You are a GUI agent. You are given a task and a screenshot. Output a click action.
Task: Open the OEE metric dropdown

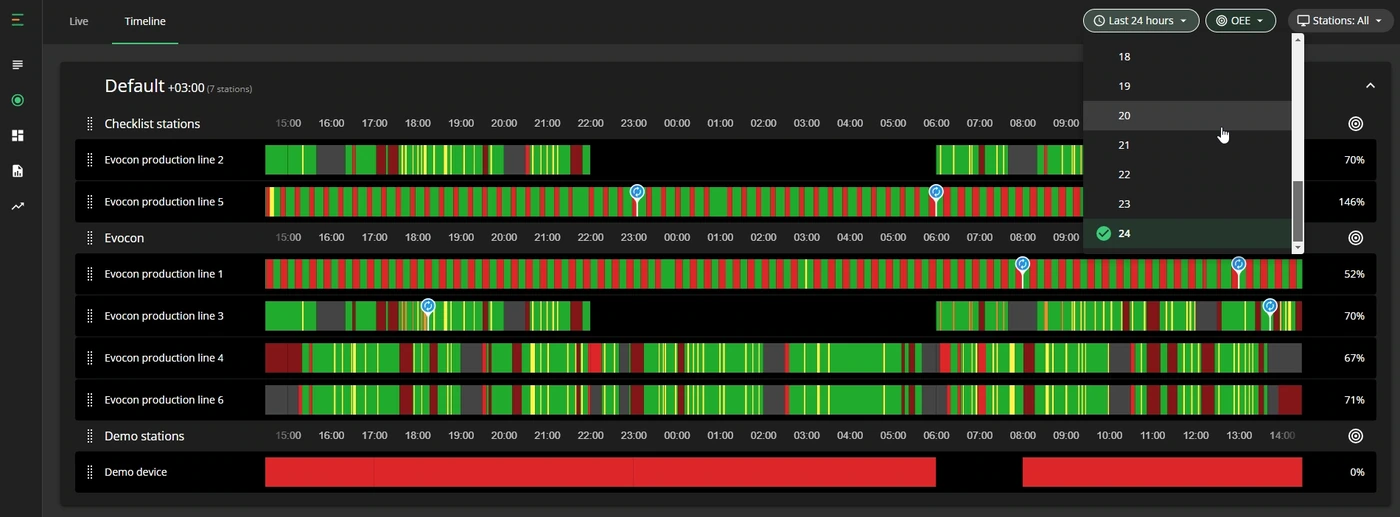click(1240, 20)
